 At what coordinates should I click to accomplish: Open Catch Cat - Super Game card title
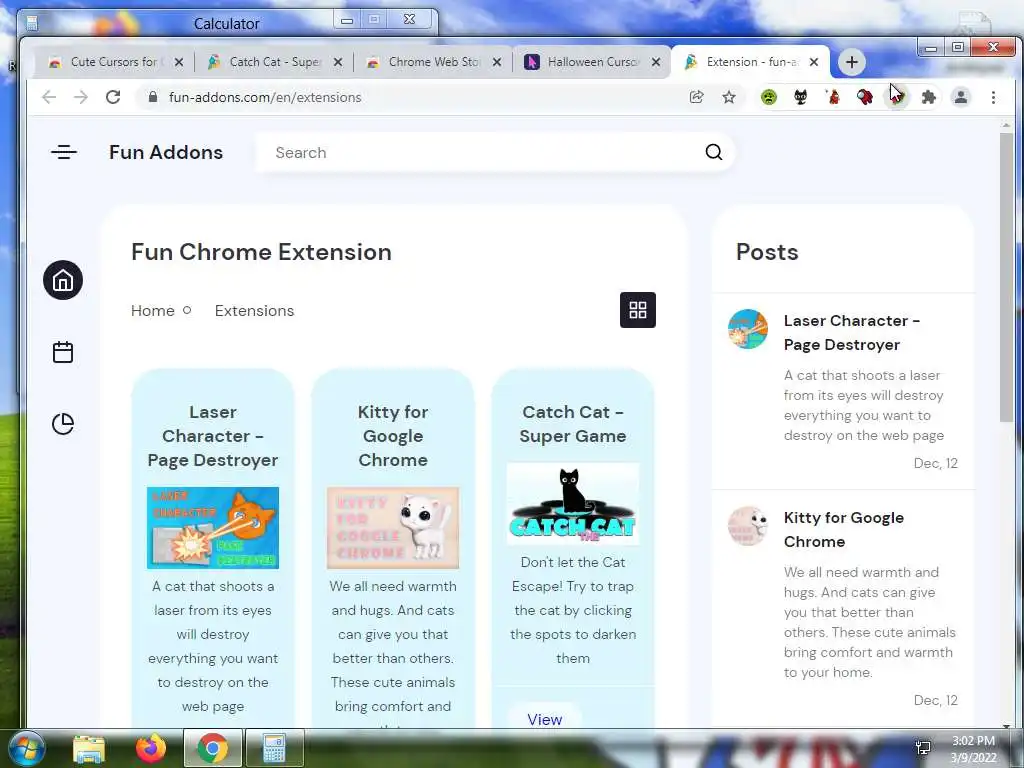pyautogui.click(x=573, y=424)
